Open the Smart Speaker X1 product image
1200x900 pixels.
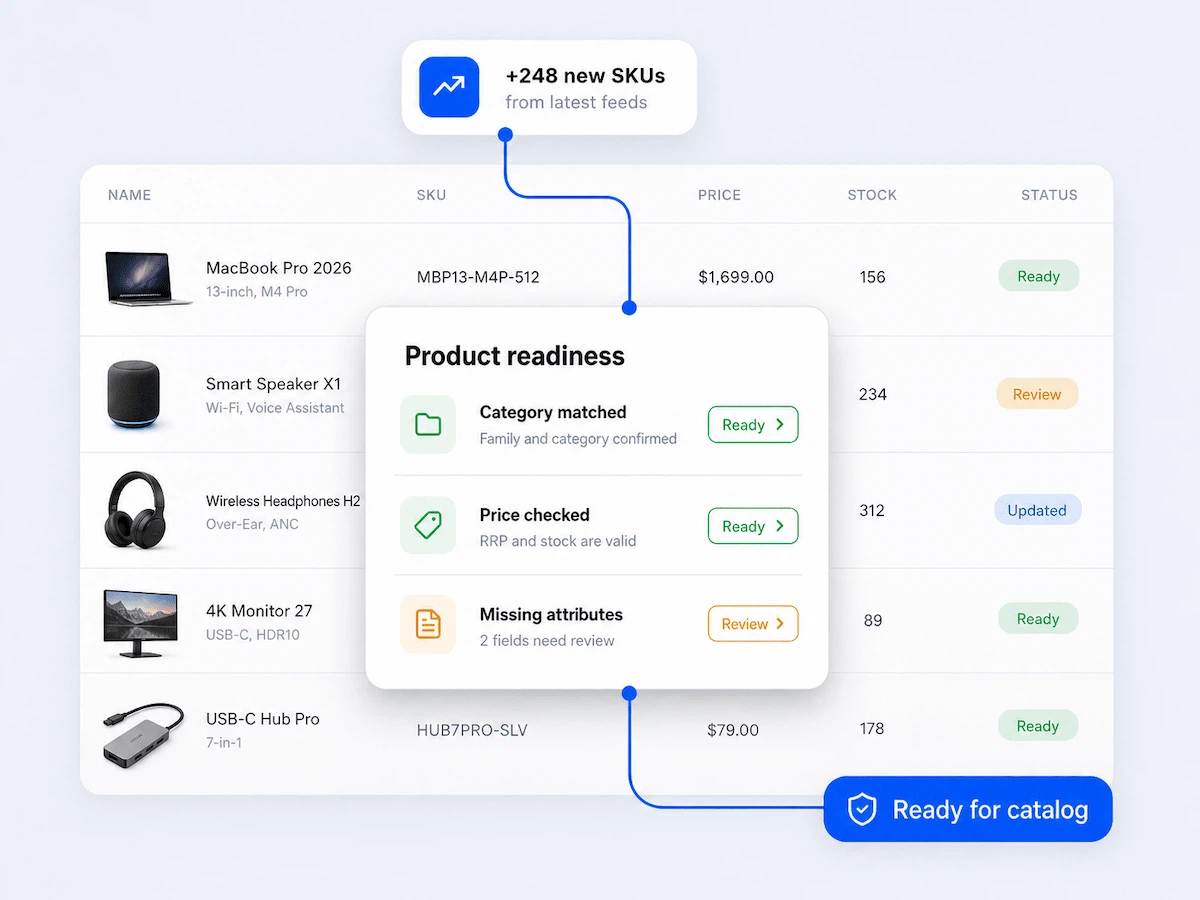[x=134, y=395]
